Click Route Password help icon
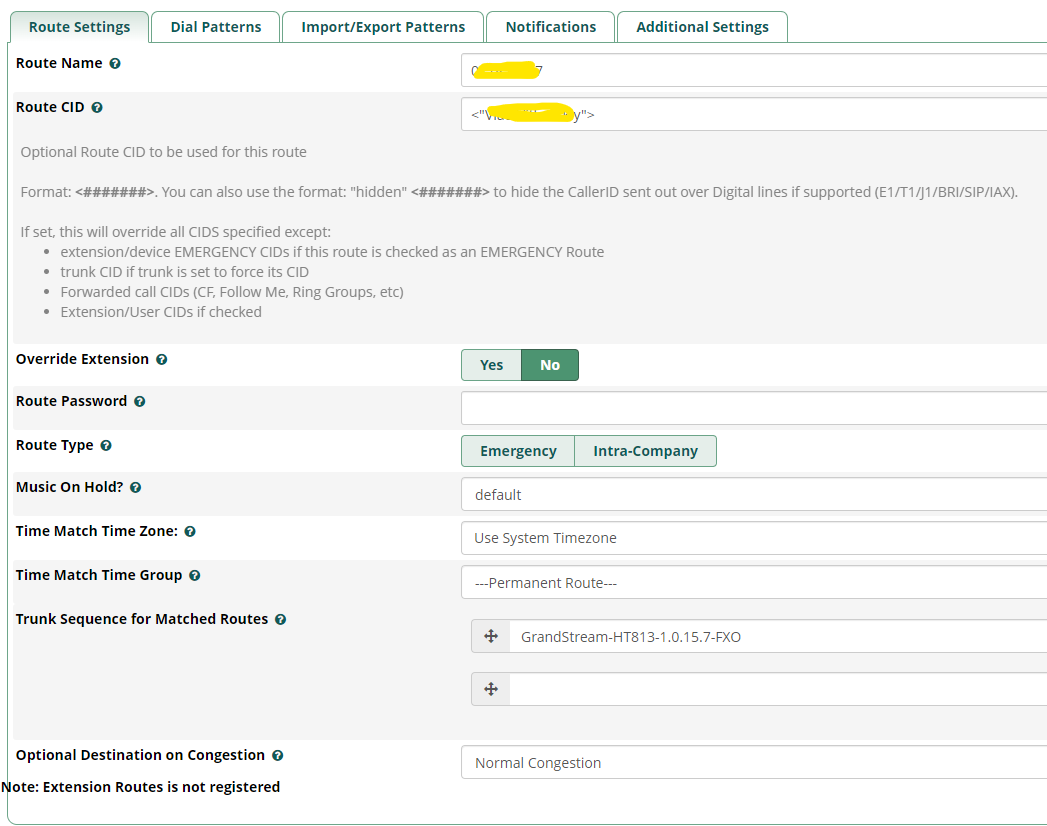Image resolution: width=1047 pixels, height=826 pixels. coord(139,401)
